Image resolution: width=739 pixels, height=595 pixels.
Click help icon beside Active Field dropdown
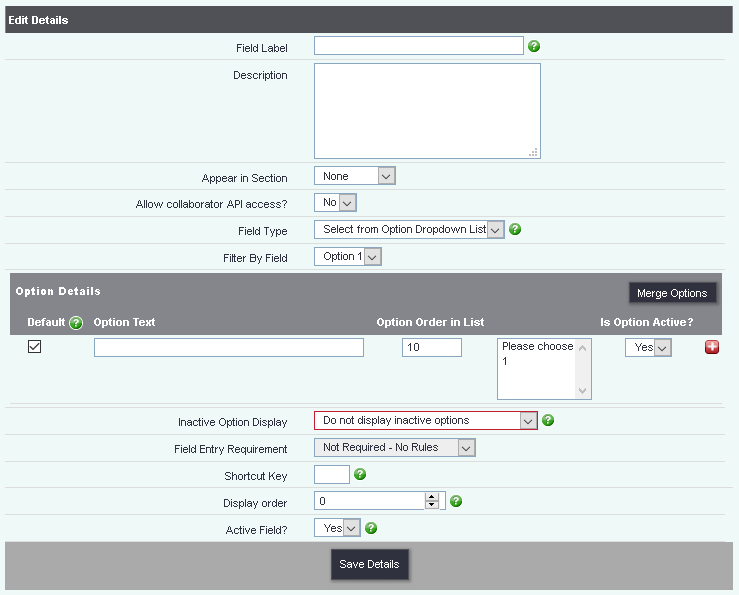(371, 528)
